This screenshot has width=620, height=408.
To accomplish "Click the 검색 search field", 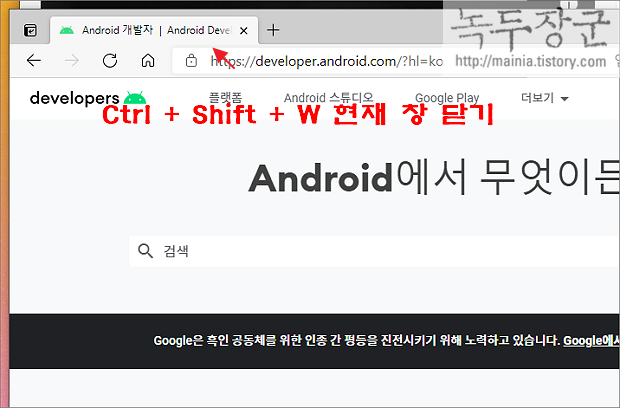I will coord(374,251).
